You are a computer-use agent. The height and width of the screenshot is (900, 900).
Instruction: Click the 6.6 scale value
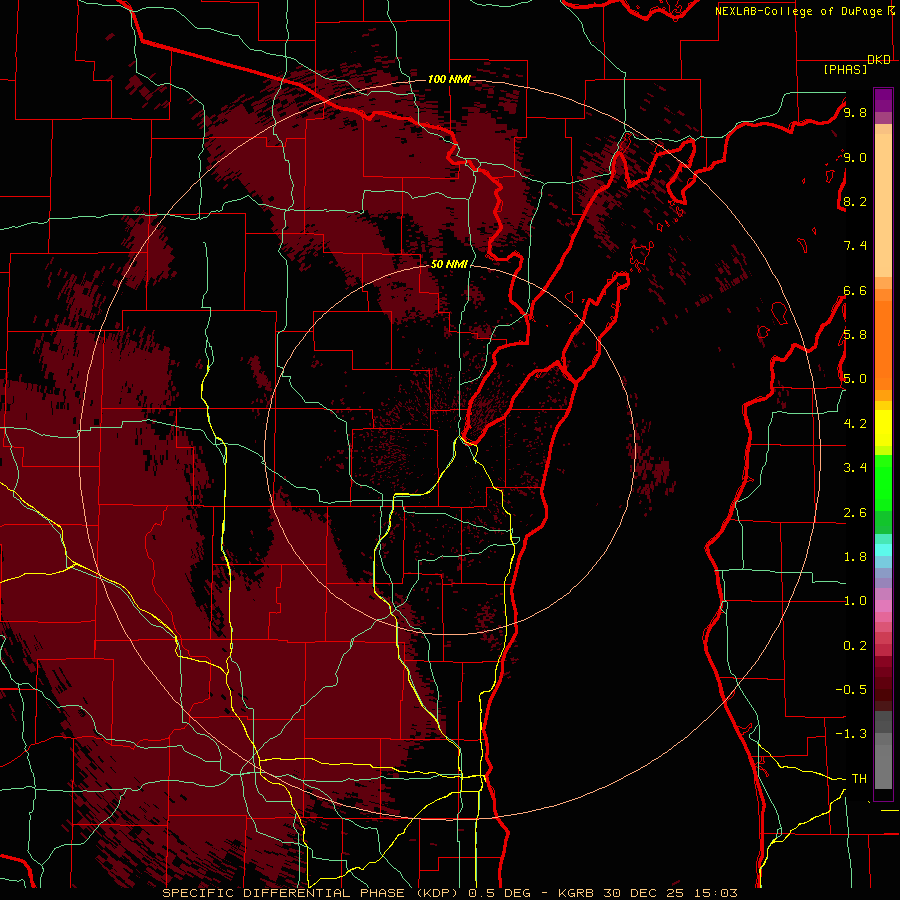[x=855, y=290]
